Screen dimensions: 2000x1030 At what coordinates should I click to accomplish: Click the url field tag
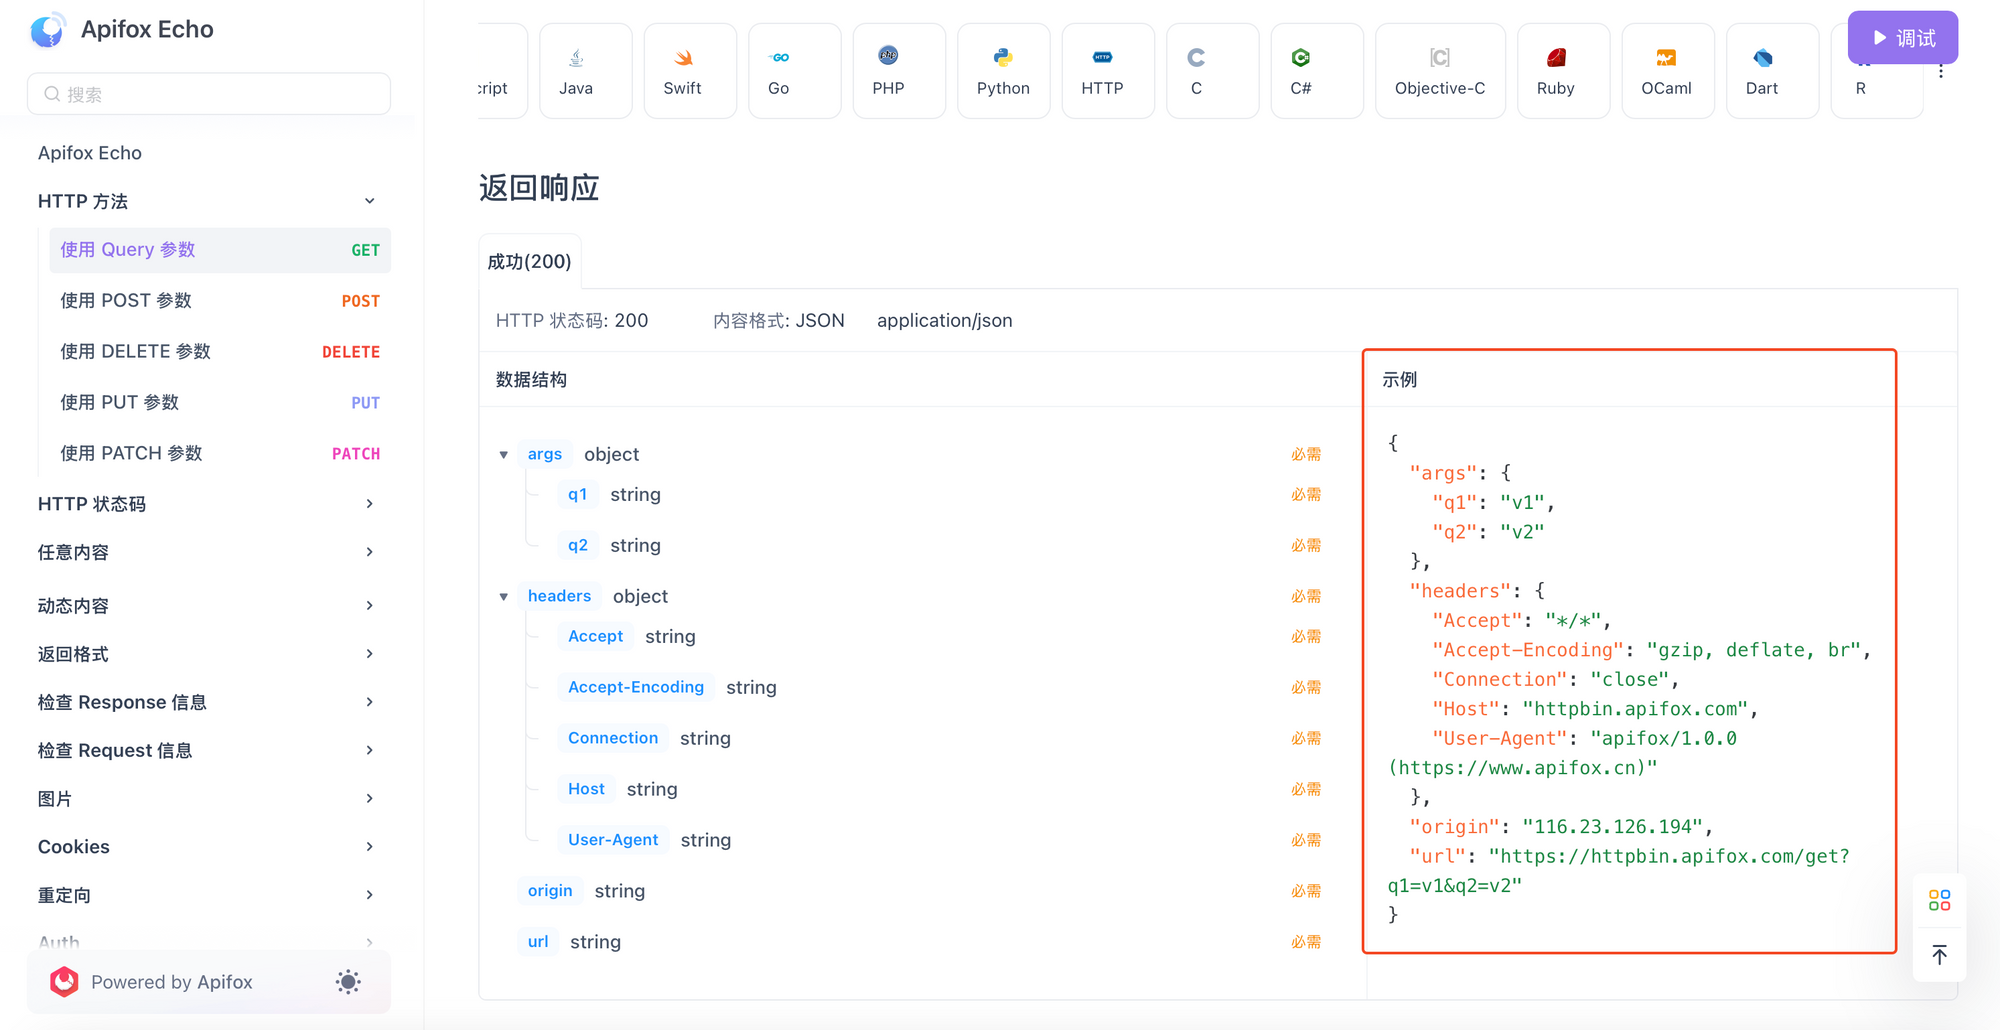point(538,942)
